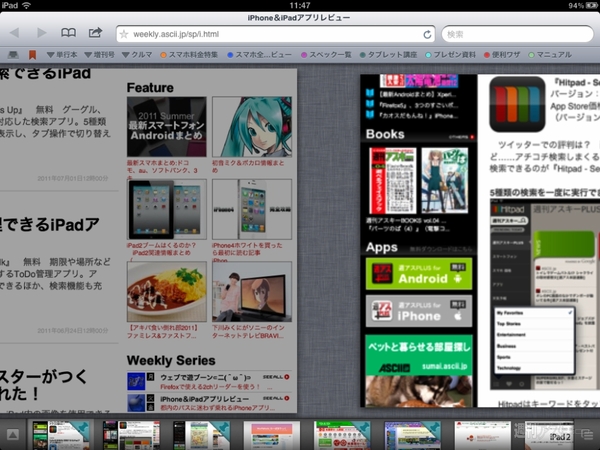Viewport: 600px width, 450px height.
Task: Tap the Hitpad app icon
Action: (517, 104)
